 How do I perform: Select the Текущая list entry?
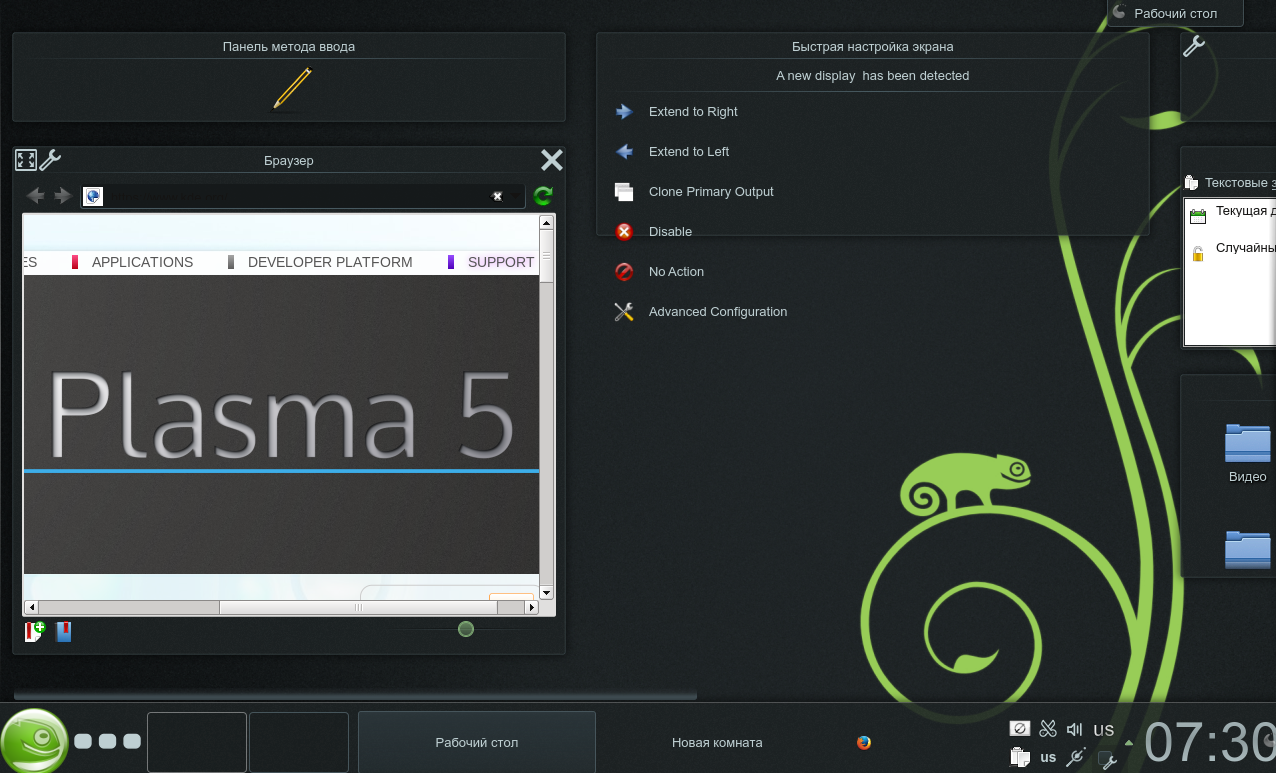1232,213
